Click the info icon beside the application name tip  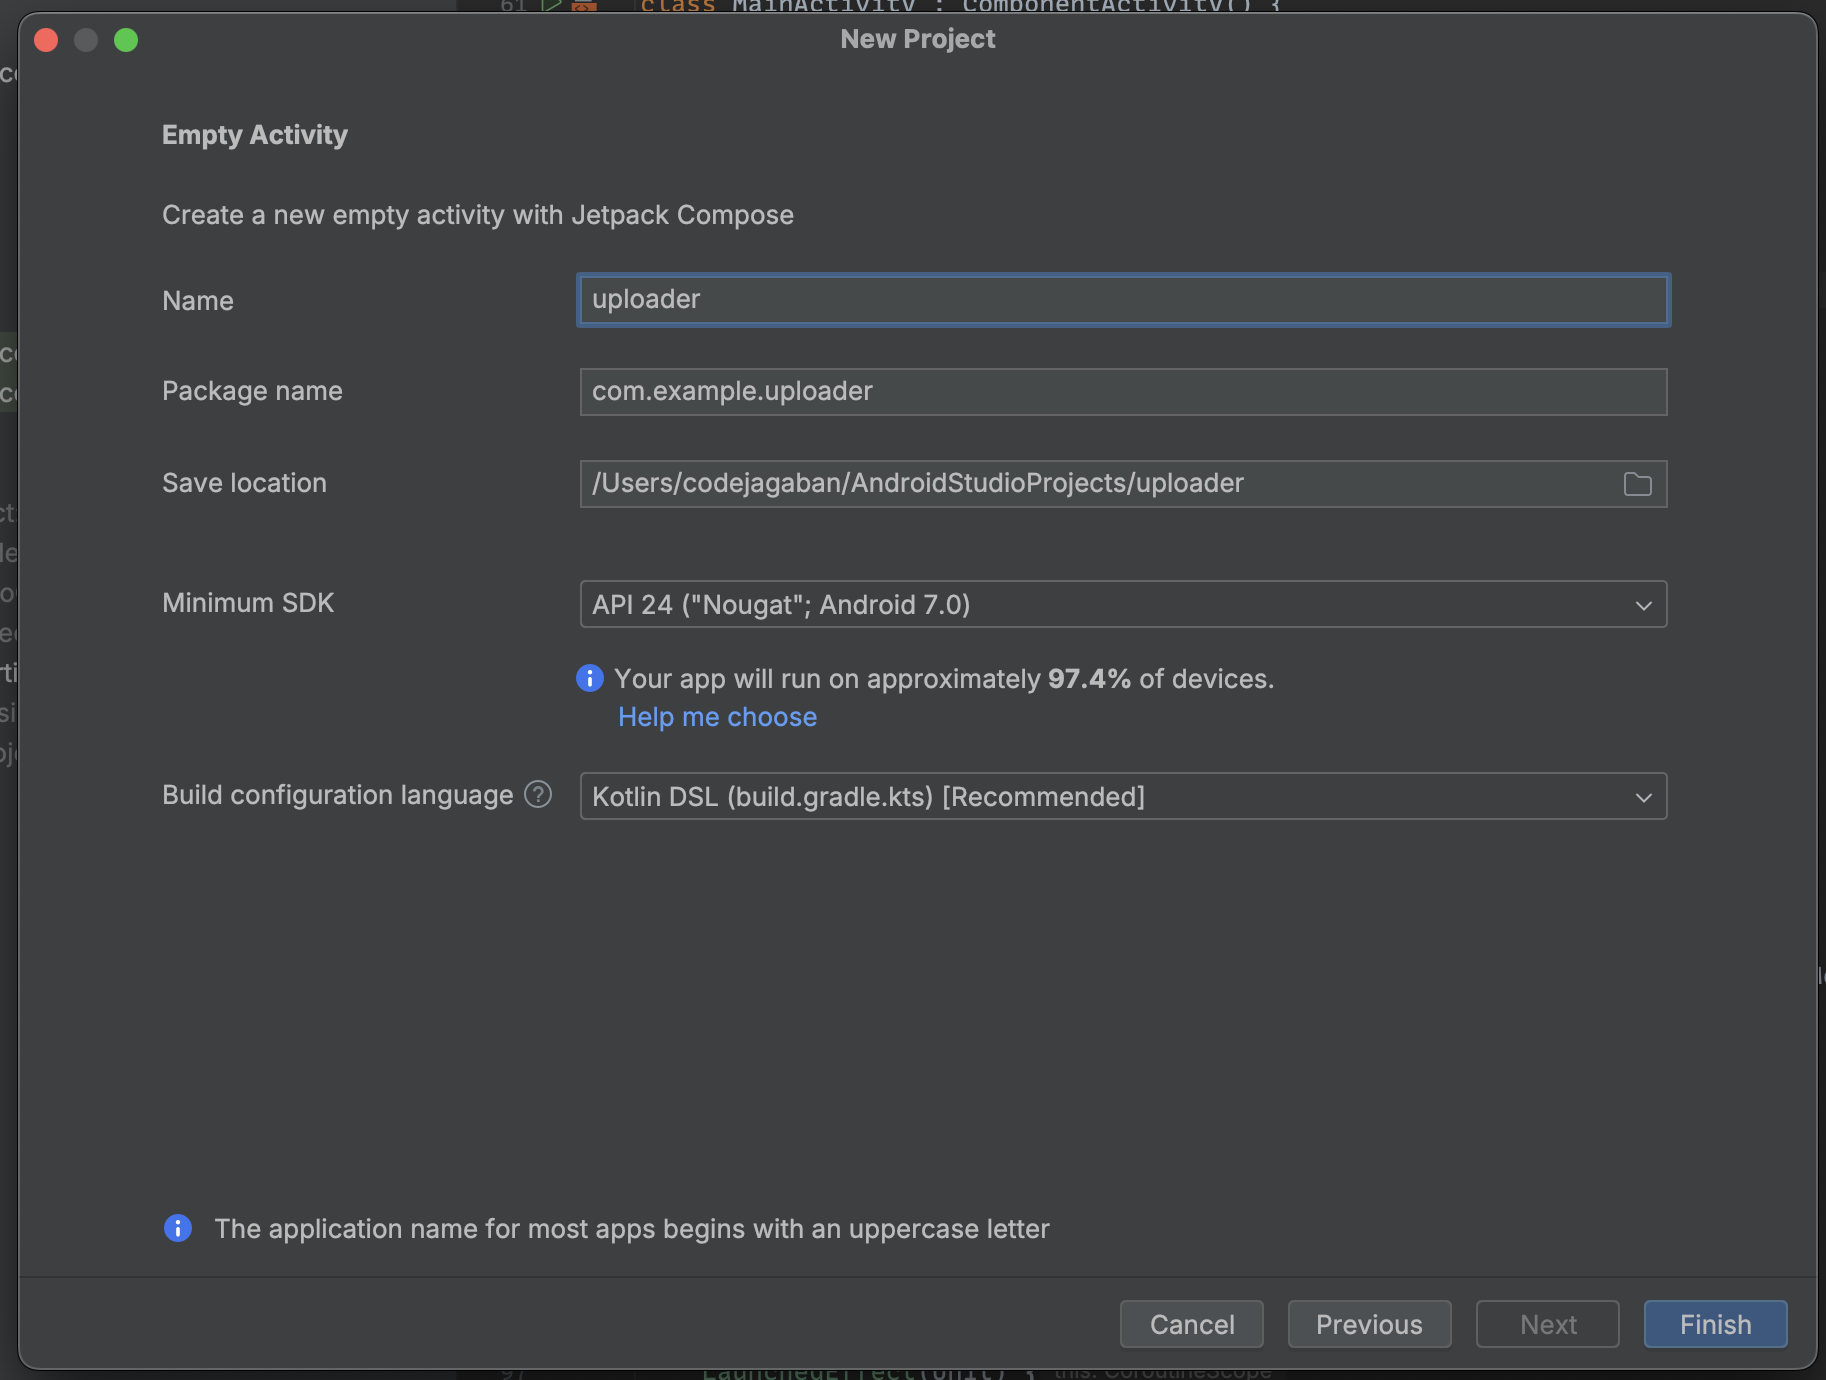pyautogui.click(x=177, y=1228)
